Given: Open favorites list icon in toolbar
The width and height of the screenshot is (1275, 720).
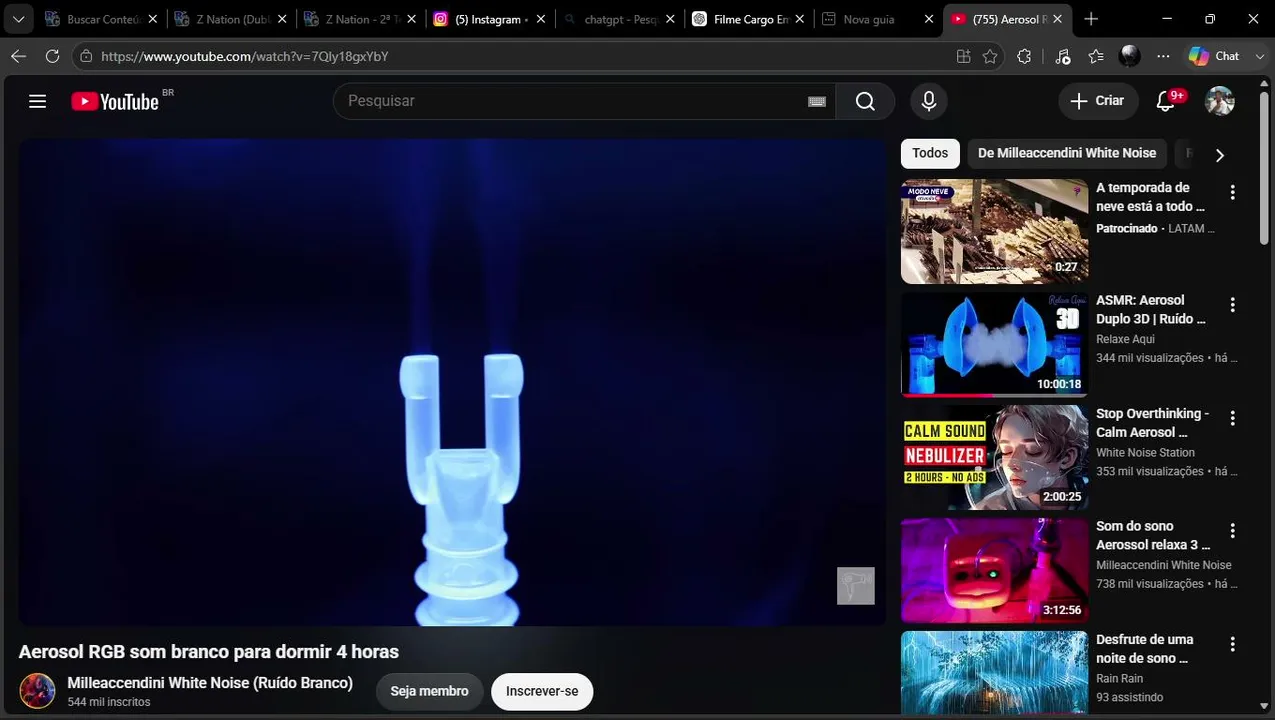Looking at the screenshot, I should tap(1096, 56).
